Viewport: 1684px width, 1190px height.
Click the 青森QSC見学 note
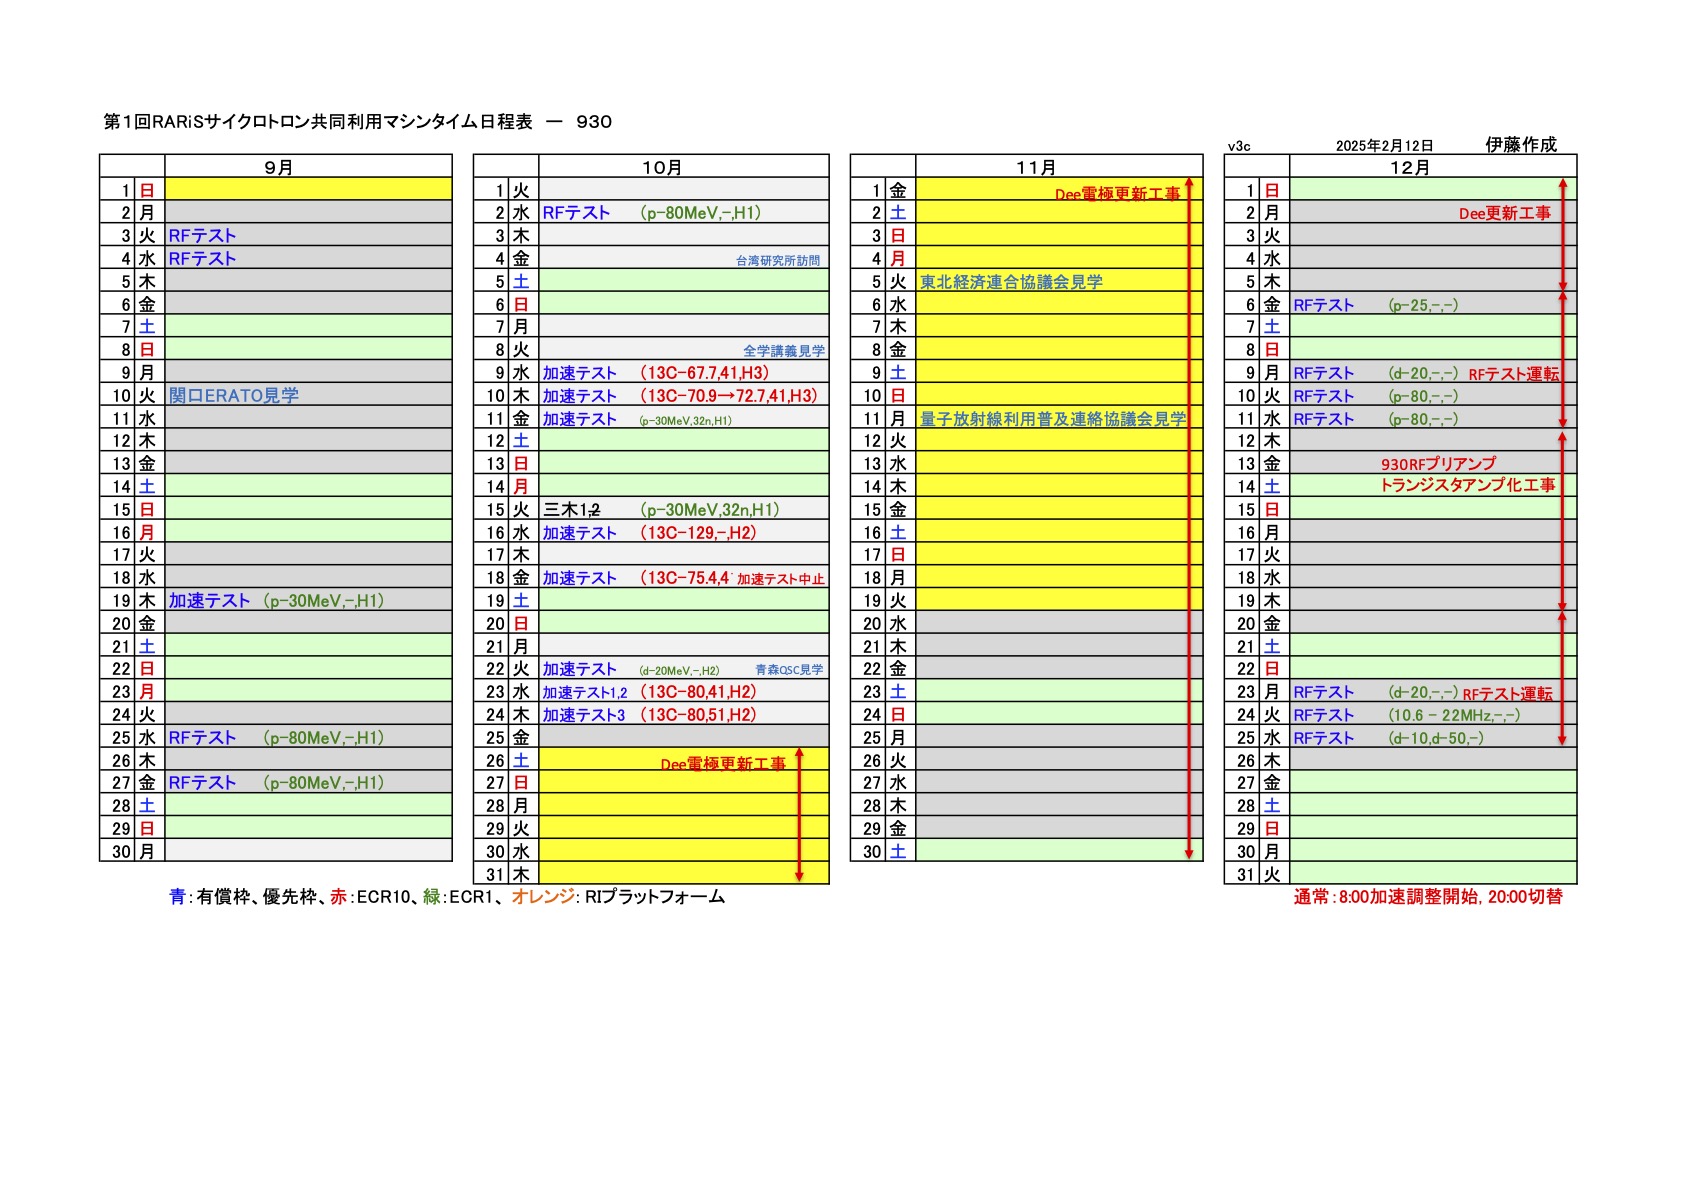(789, 670)
